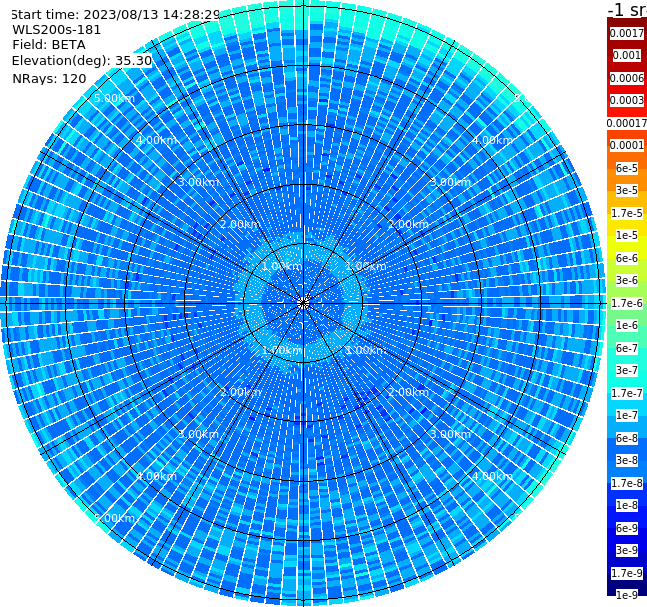The width and height of the screenshot is (647, 607).
Task: Select the 1.7e-9 colorbar value
Action: click(627, 573)
